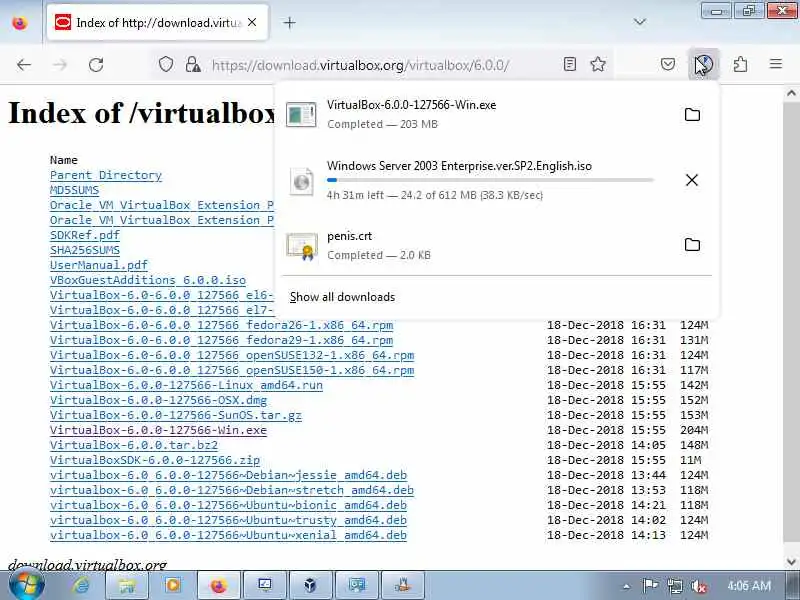
Task: Download the Ubuntu trusty amd64 deb
Action: [229, 520]
